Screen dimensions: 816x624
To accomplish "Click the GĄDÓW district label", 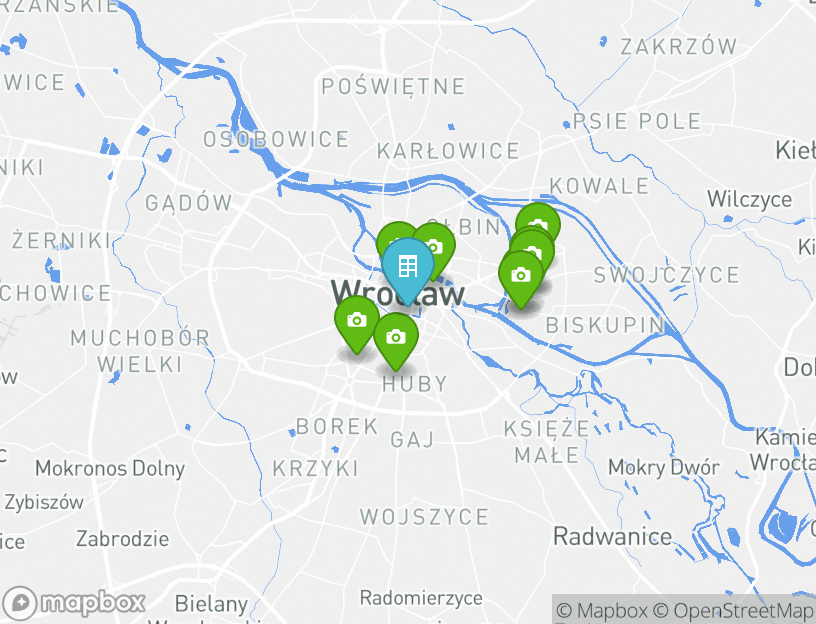I will pos(188,203).
